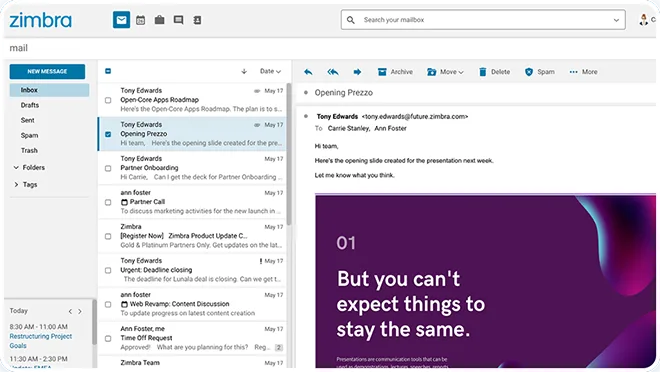Open the Calendar app icon
Image resolution: width=660 pixels, height=372 pixels.
coord(141,20)
